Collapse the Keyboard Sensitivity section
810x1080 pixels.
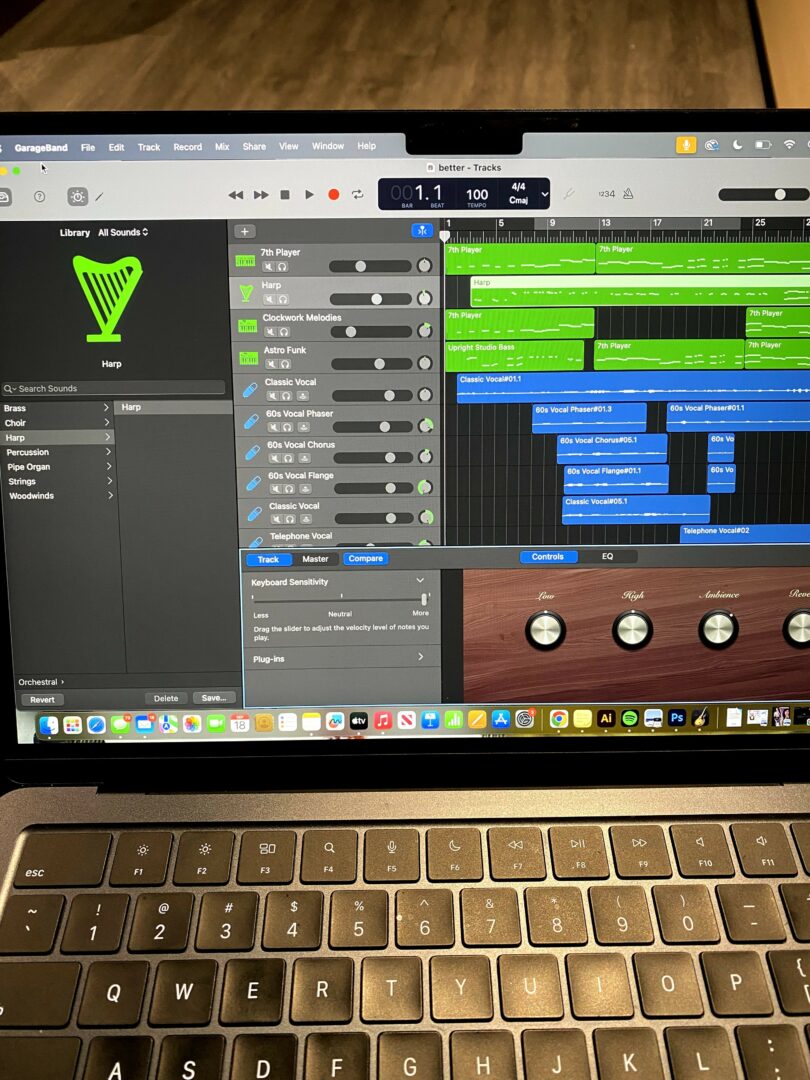(420, 581)
